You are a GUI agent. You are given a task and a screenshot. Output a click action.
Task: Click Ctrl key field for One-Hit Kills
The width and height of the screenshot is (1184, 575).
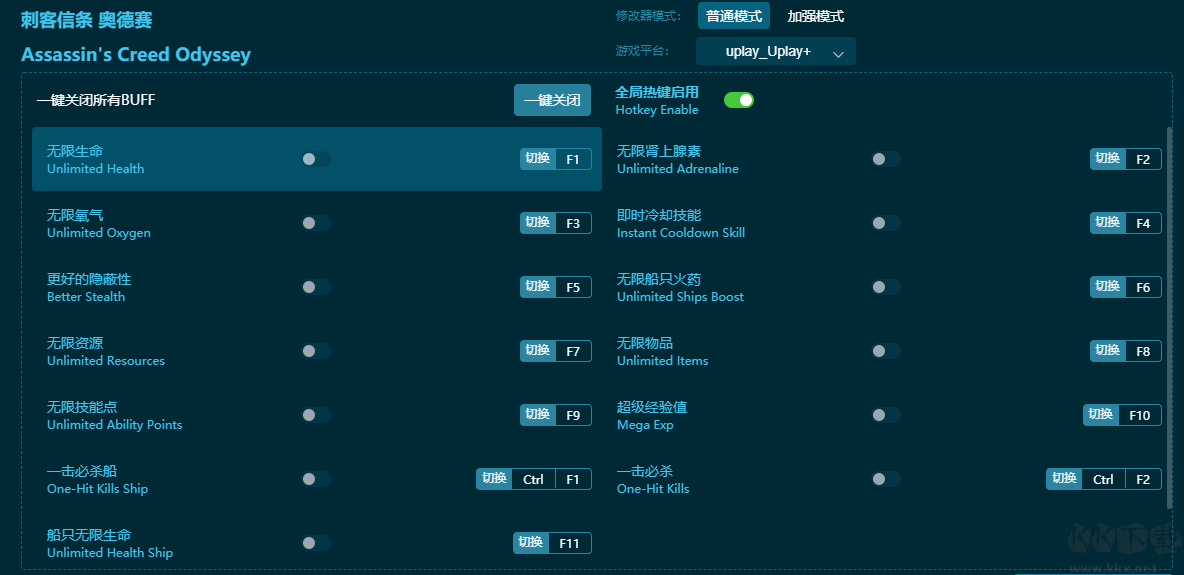[x=1104, y=479]
